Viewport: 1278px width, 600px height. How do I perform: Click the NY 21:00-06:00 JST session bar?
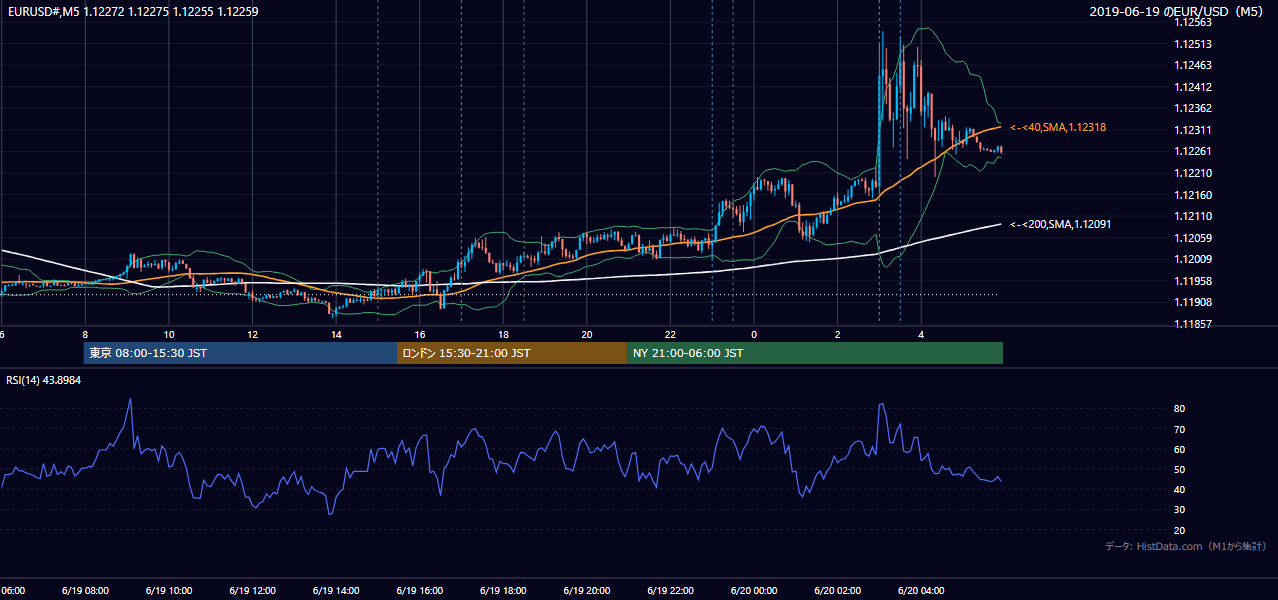[815, 353]
